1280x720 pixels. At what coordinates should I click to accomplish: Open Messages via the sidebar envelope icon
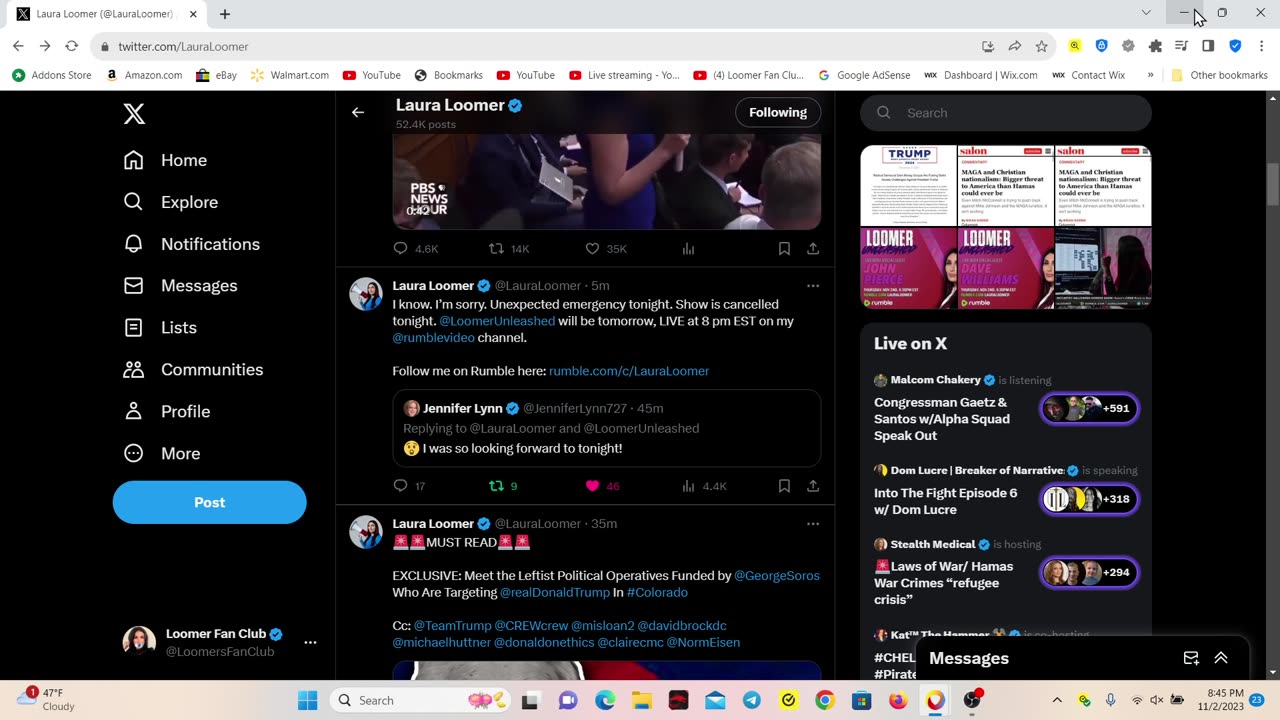(180, 286)
